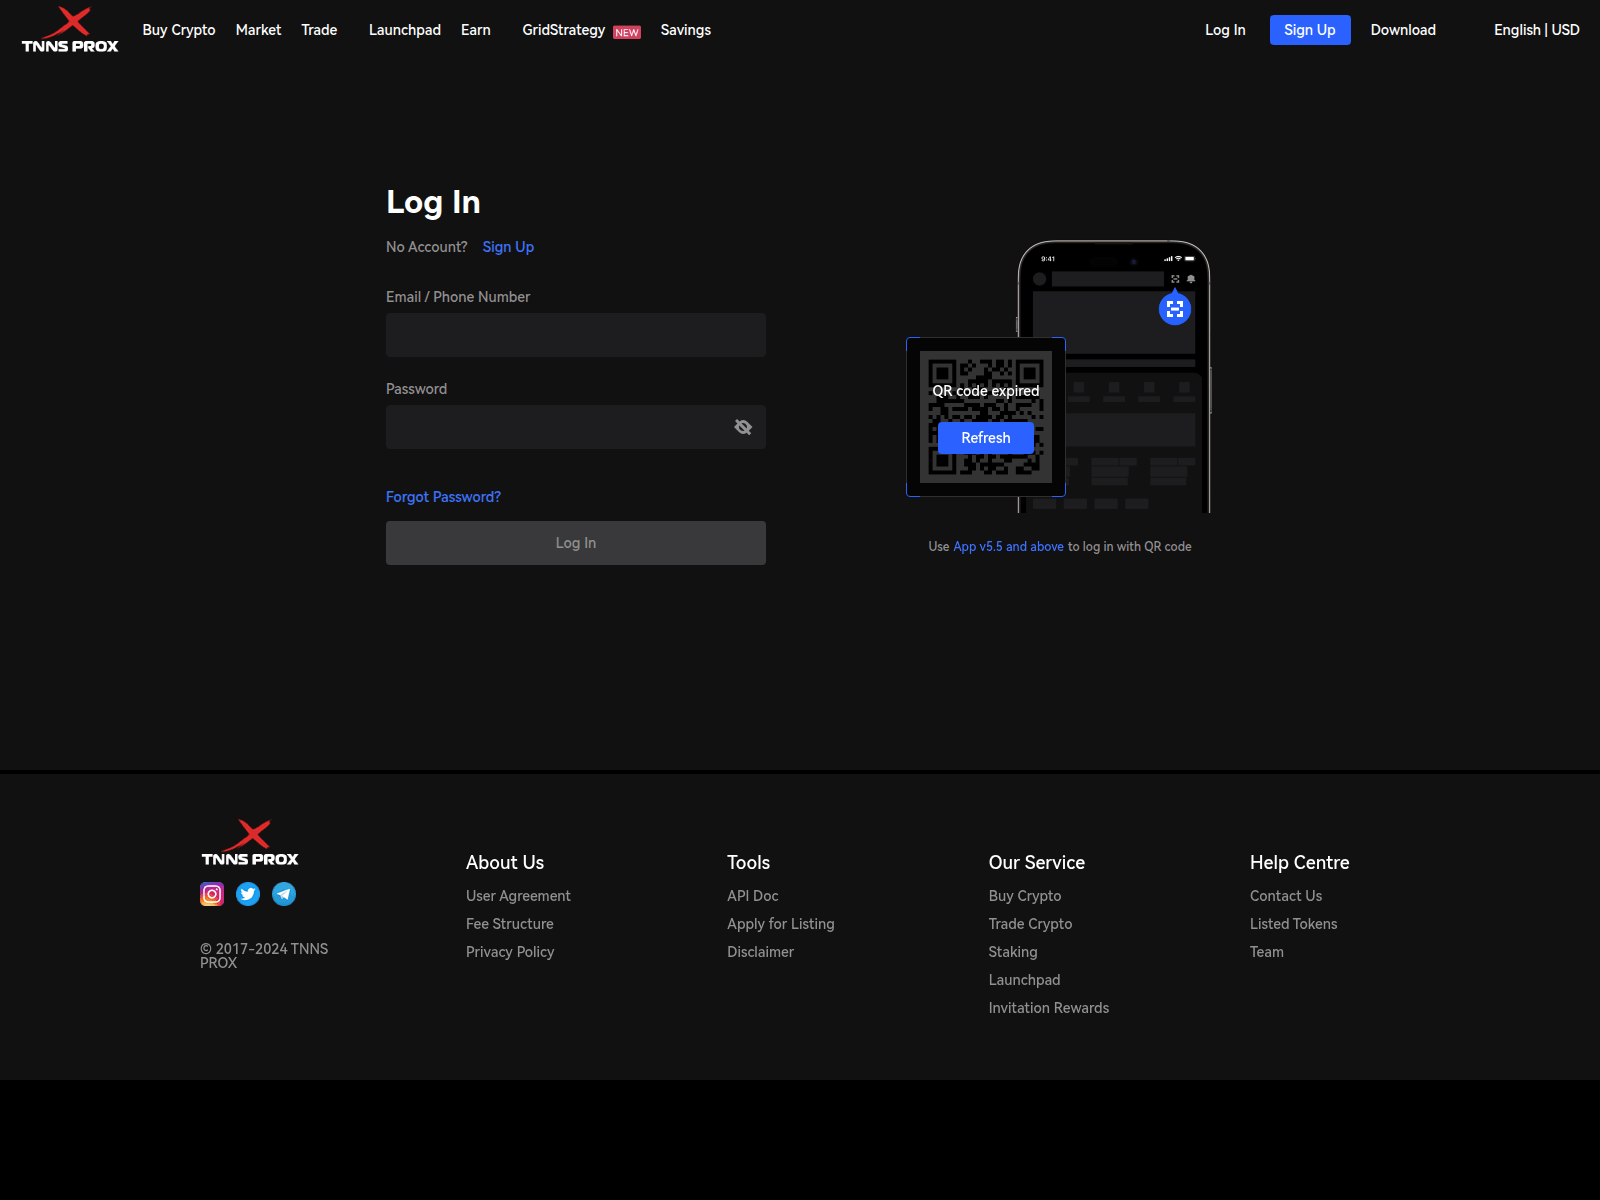Open Staking footer link

pyautogui.click(x=1013, y=952)
